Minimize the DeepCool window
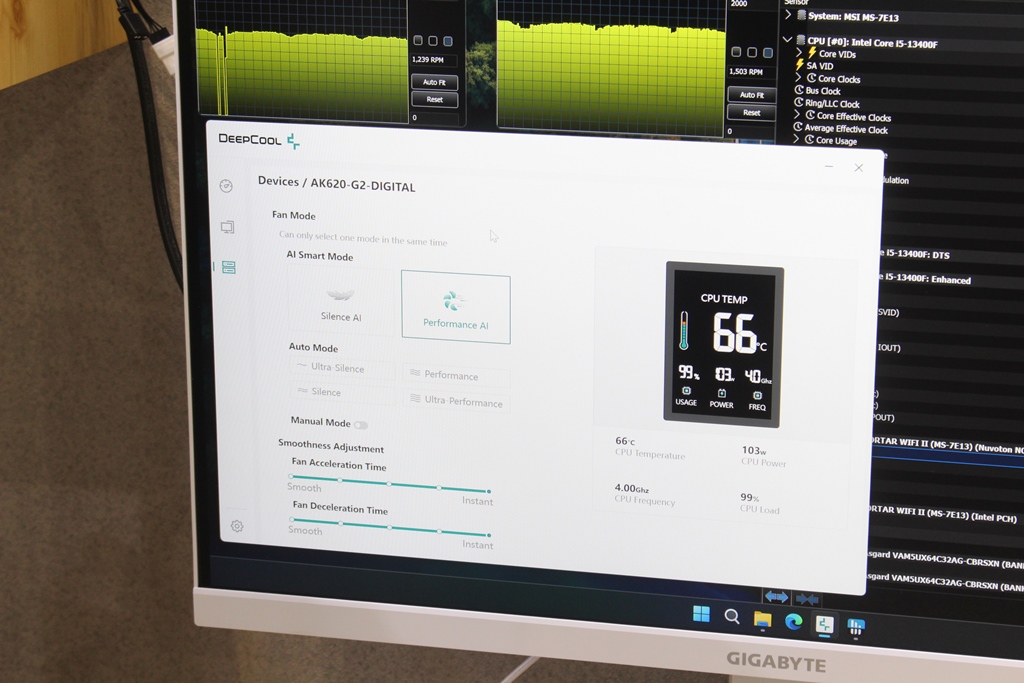 pos(829,167)
